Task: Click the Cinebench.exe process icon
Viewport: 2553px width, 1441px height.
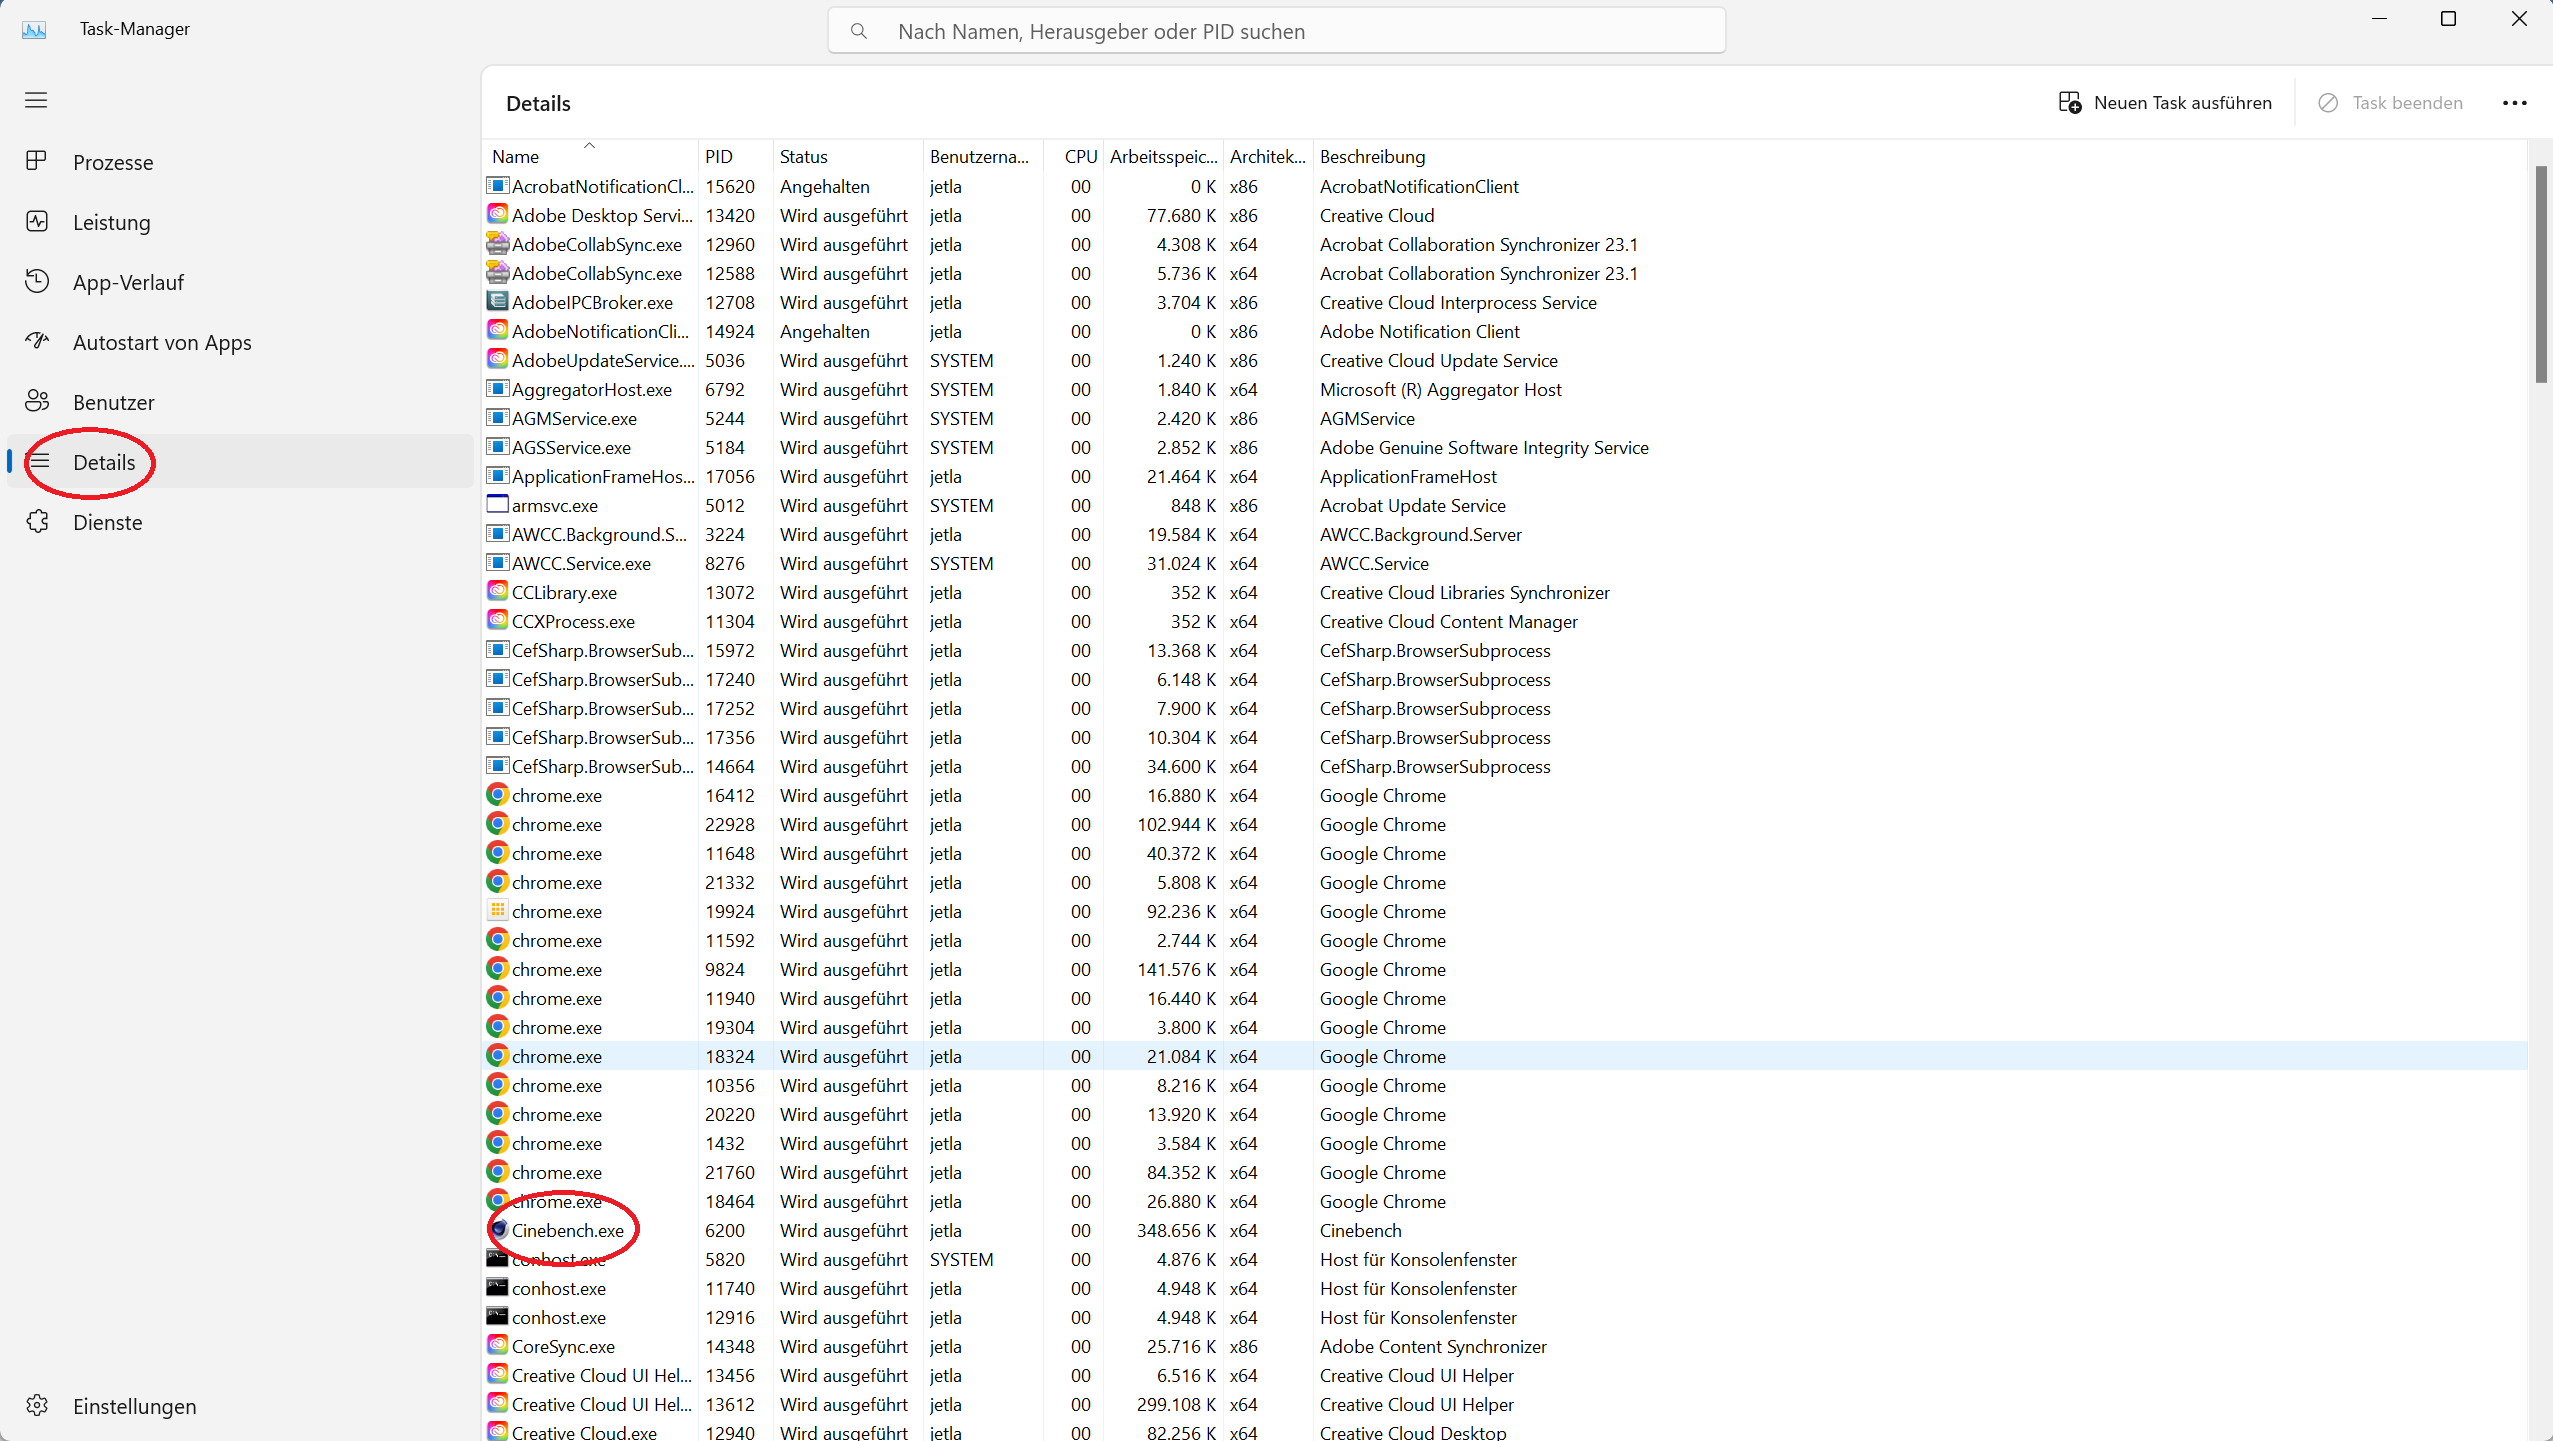Action: [498, 1229]
